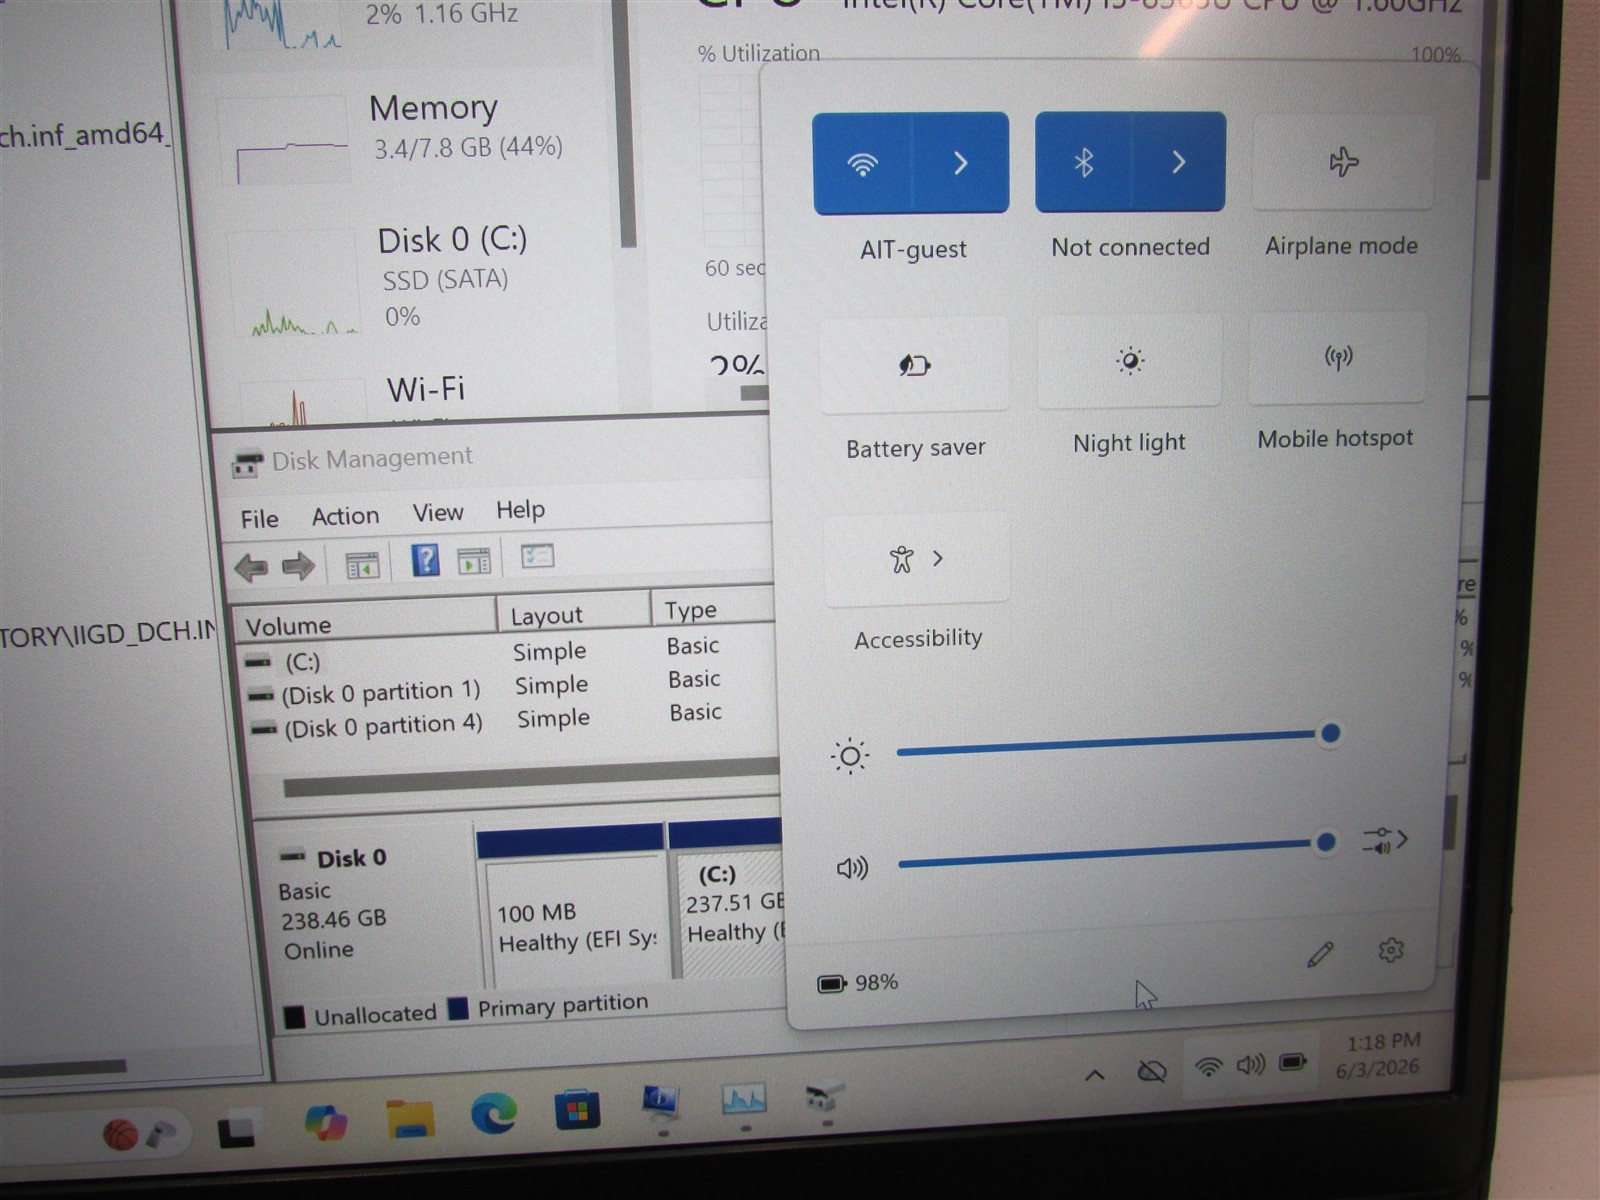This screenshot has height=1200, width=1600.
Task: Expand the Wi-Fi network list arrow
Action: pos(960,163)
